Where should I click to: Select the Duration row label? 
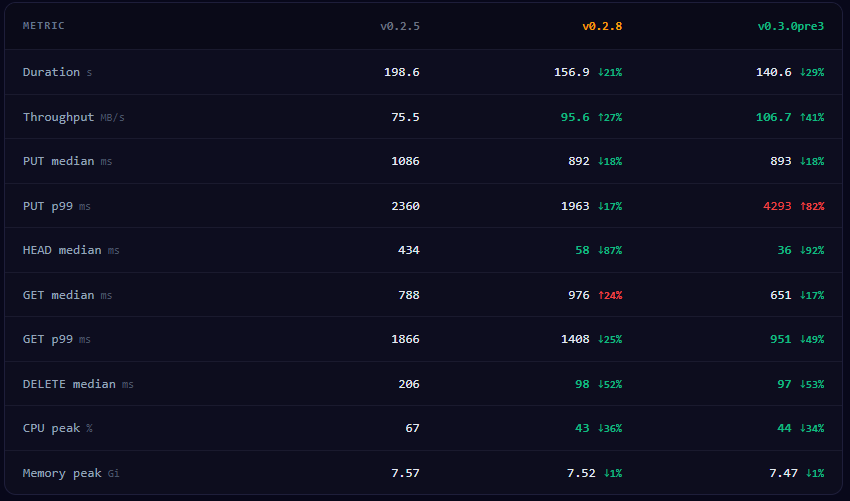51,72
